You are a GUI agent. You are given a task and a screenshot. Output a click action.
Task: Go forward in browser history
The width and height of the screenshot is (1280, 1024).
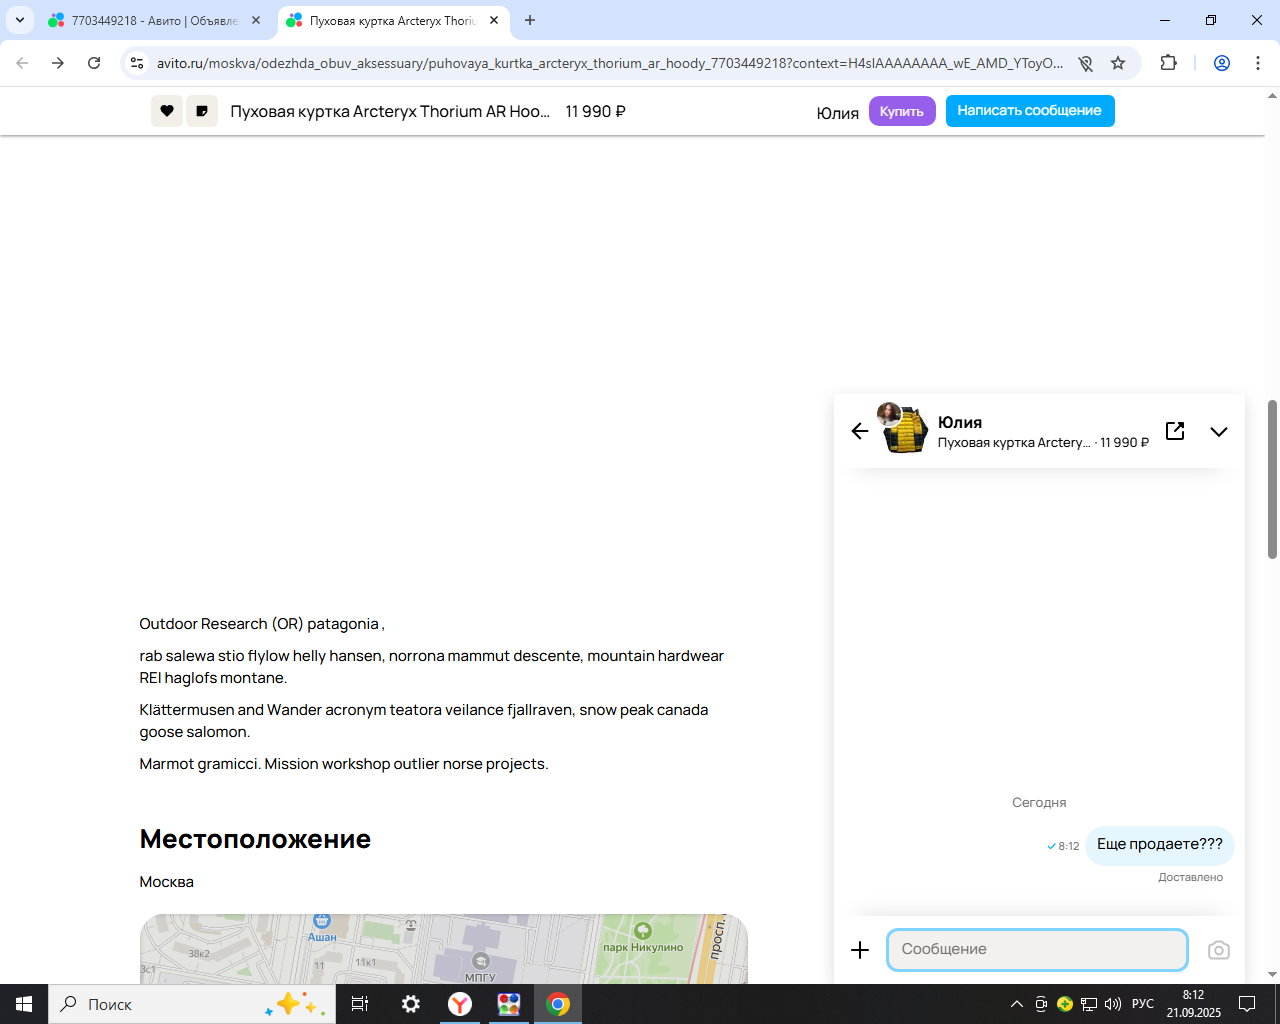coord(58,63)
